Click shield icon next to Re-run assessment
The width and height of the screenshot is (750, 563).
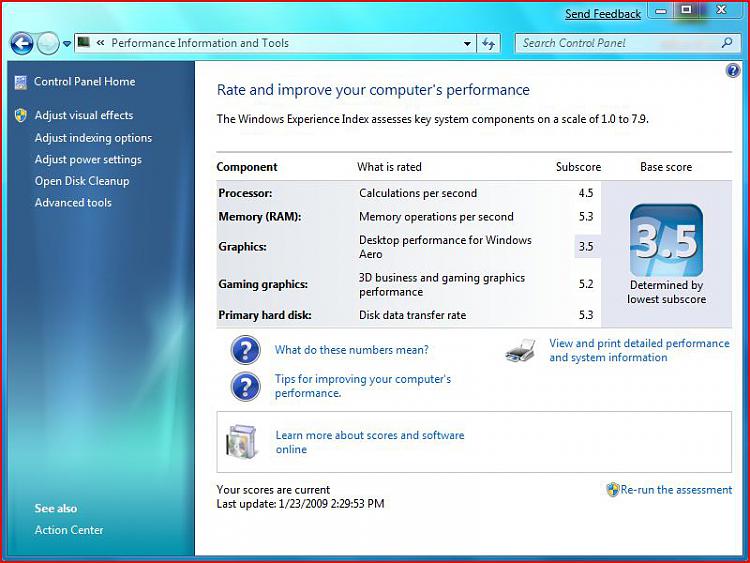pos(612,490)
